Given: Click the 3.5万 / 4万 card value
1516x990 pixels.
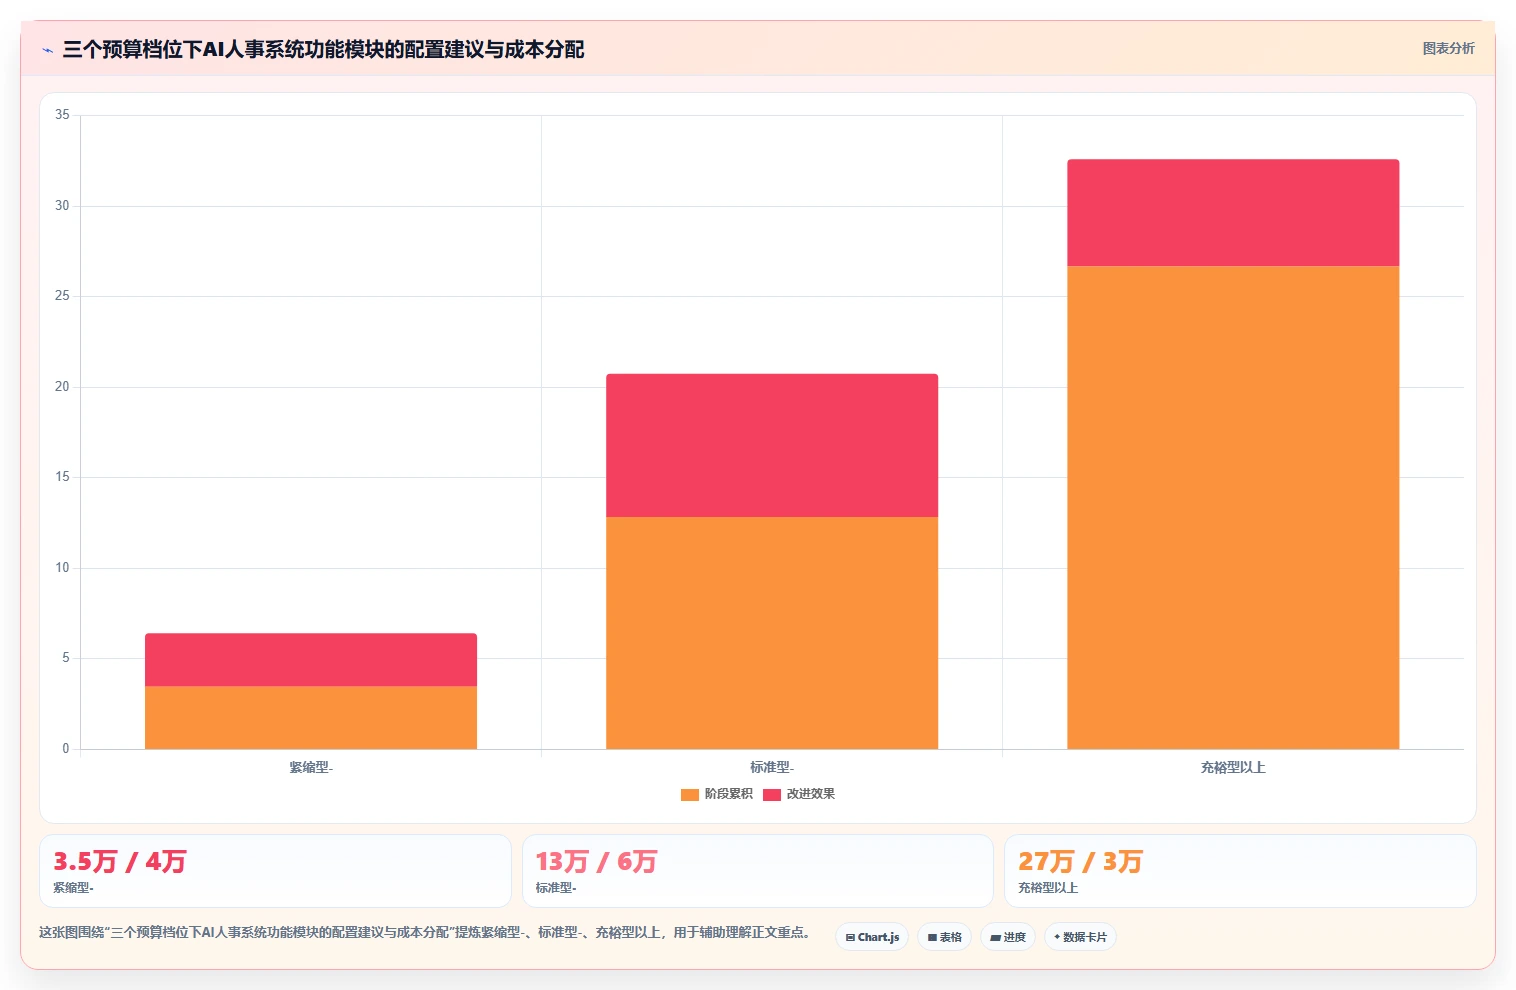Looking at the screenshot, I should (x=120, y=861).
